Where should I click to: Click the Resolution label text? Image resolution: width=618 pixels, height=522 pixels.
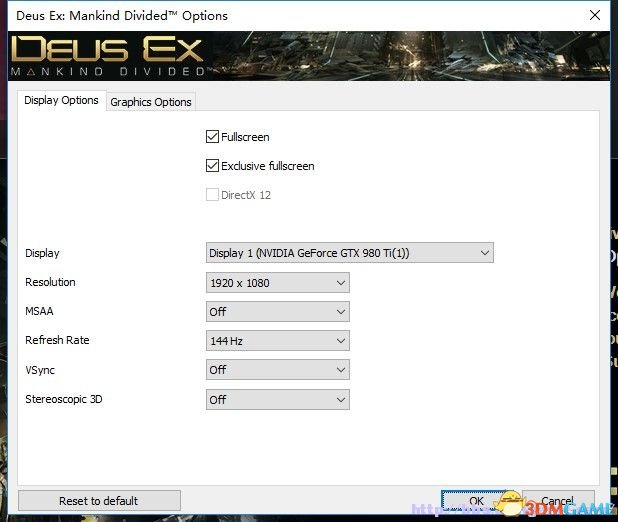click(x=50, y=282)
